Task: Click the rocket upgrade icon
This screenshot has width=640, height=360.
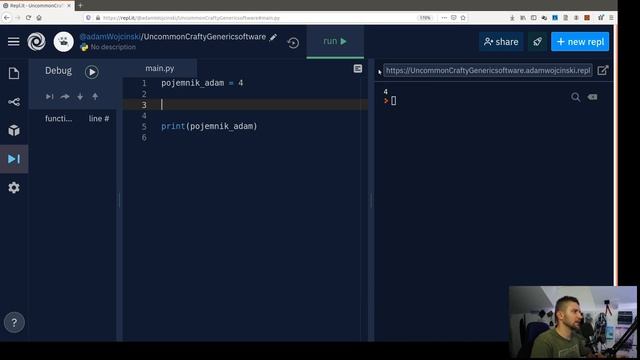Action: 537,42
